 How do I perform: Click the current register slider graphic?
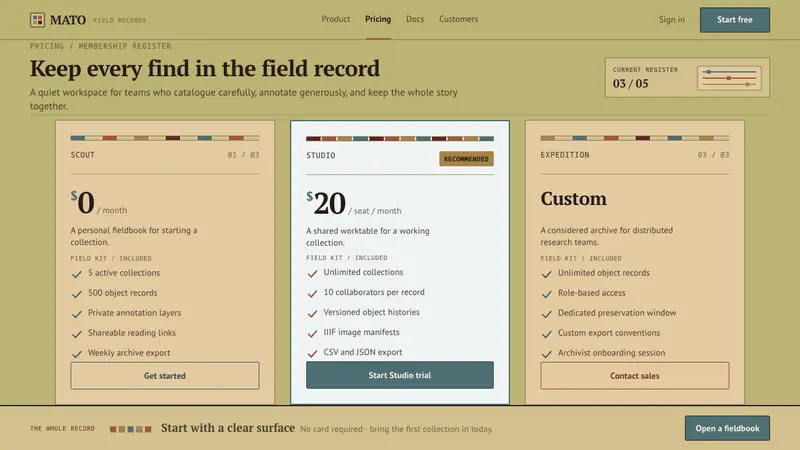(729, 78)
